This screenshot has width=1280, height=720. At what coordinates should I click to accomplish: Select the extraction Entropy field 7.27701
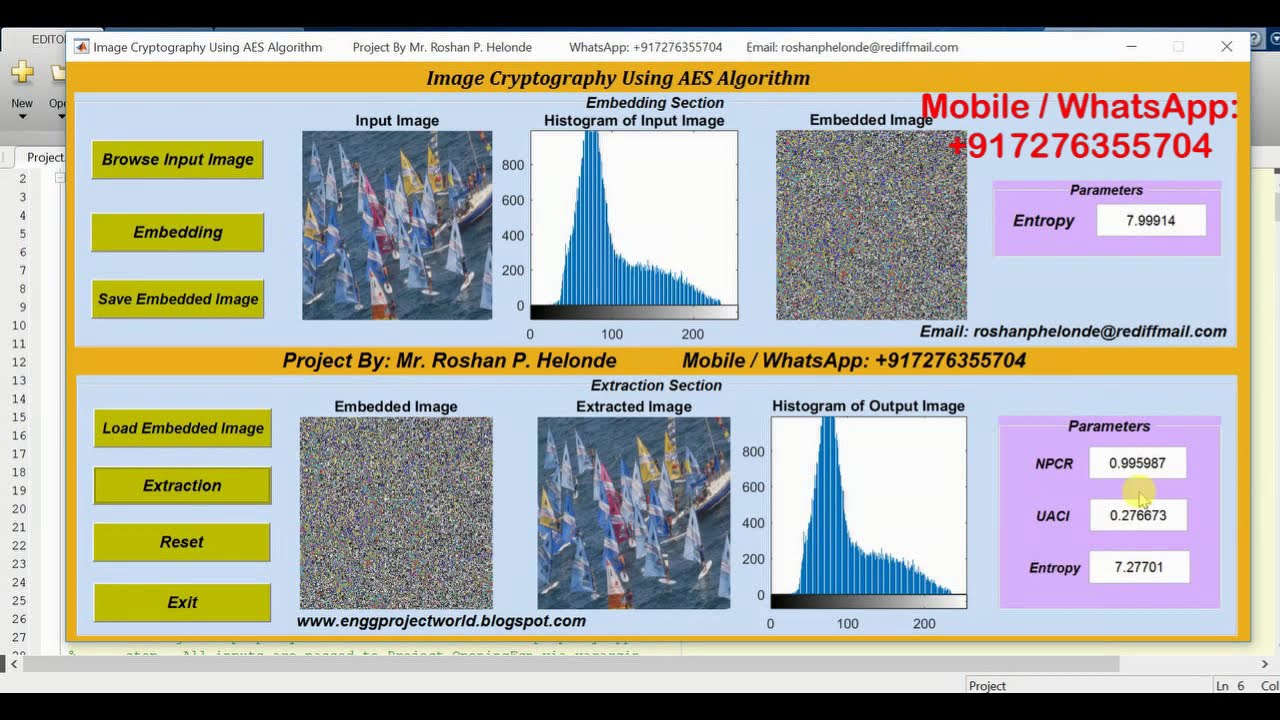[1139, 567]
